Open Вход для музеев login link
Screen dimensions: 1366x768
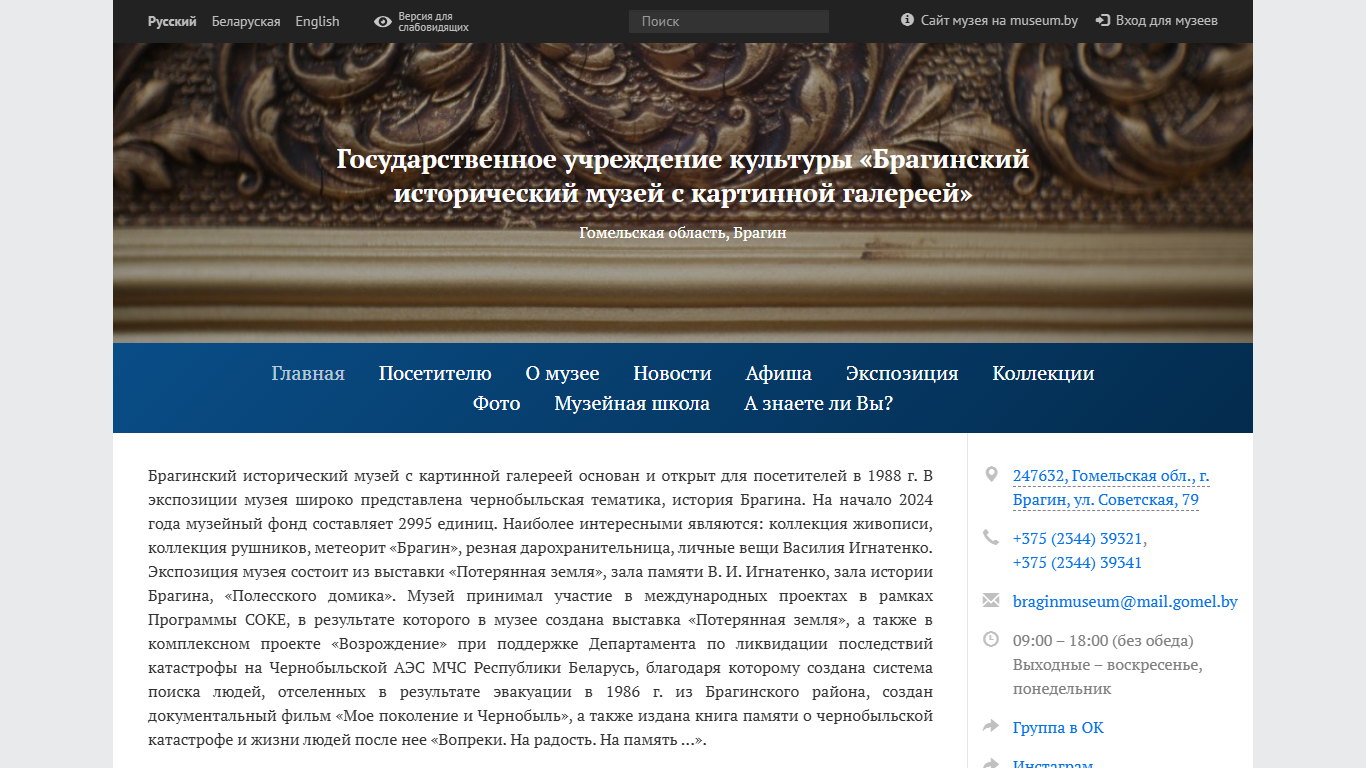point(1166,20)
